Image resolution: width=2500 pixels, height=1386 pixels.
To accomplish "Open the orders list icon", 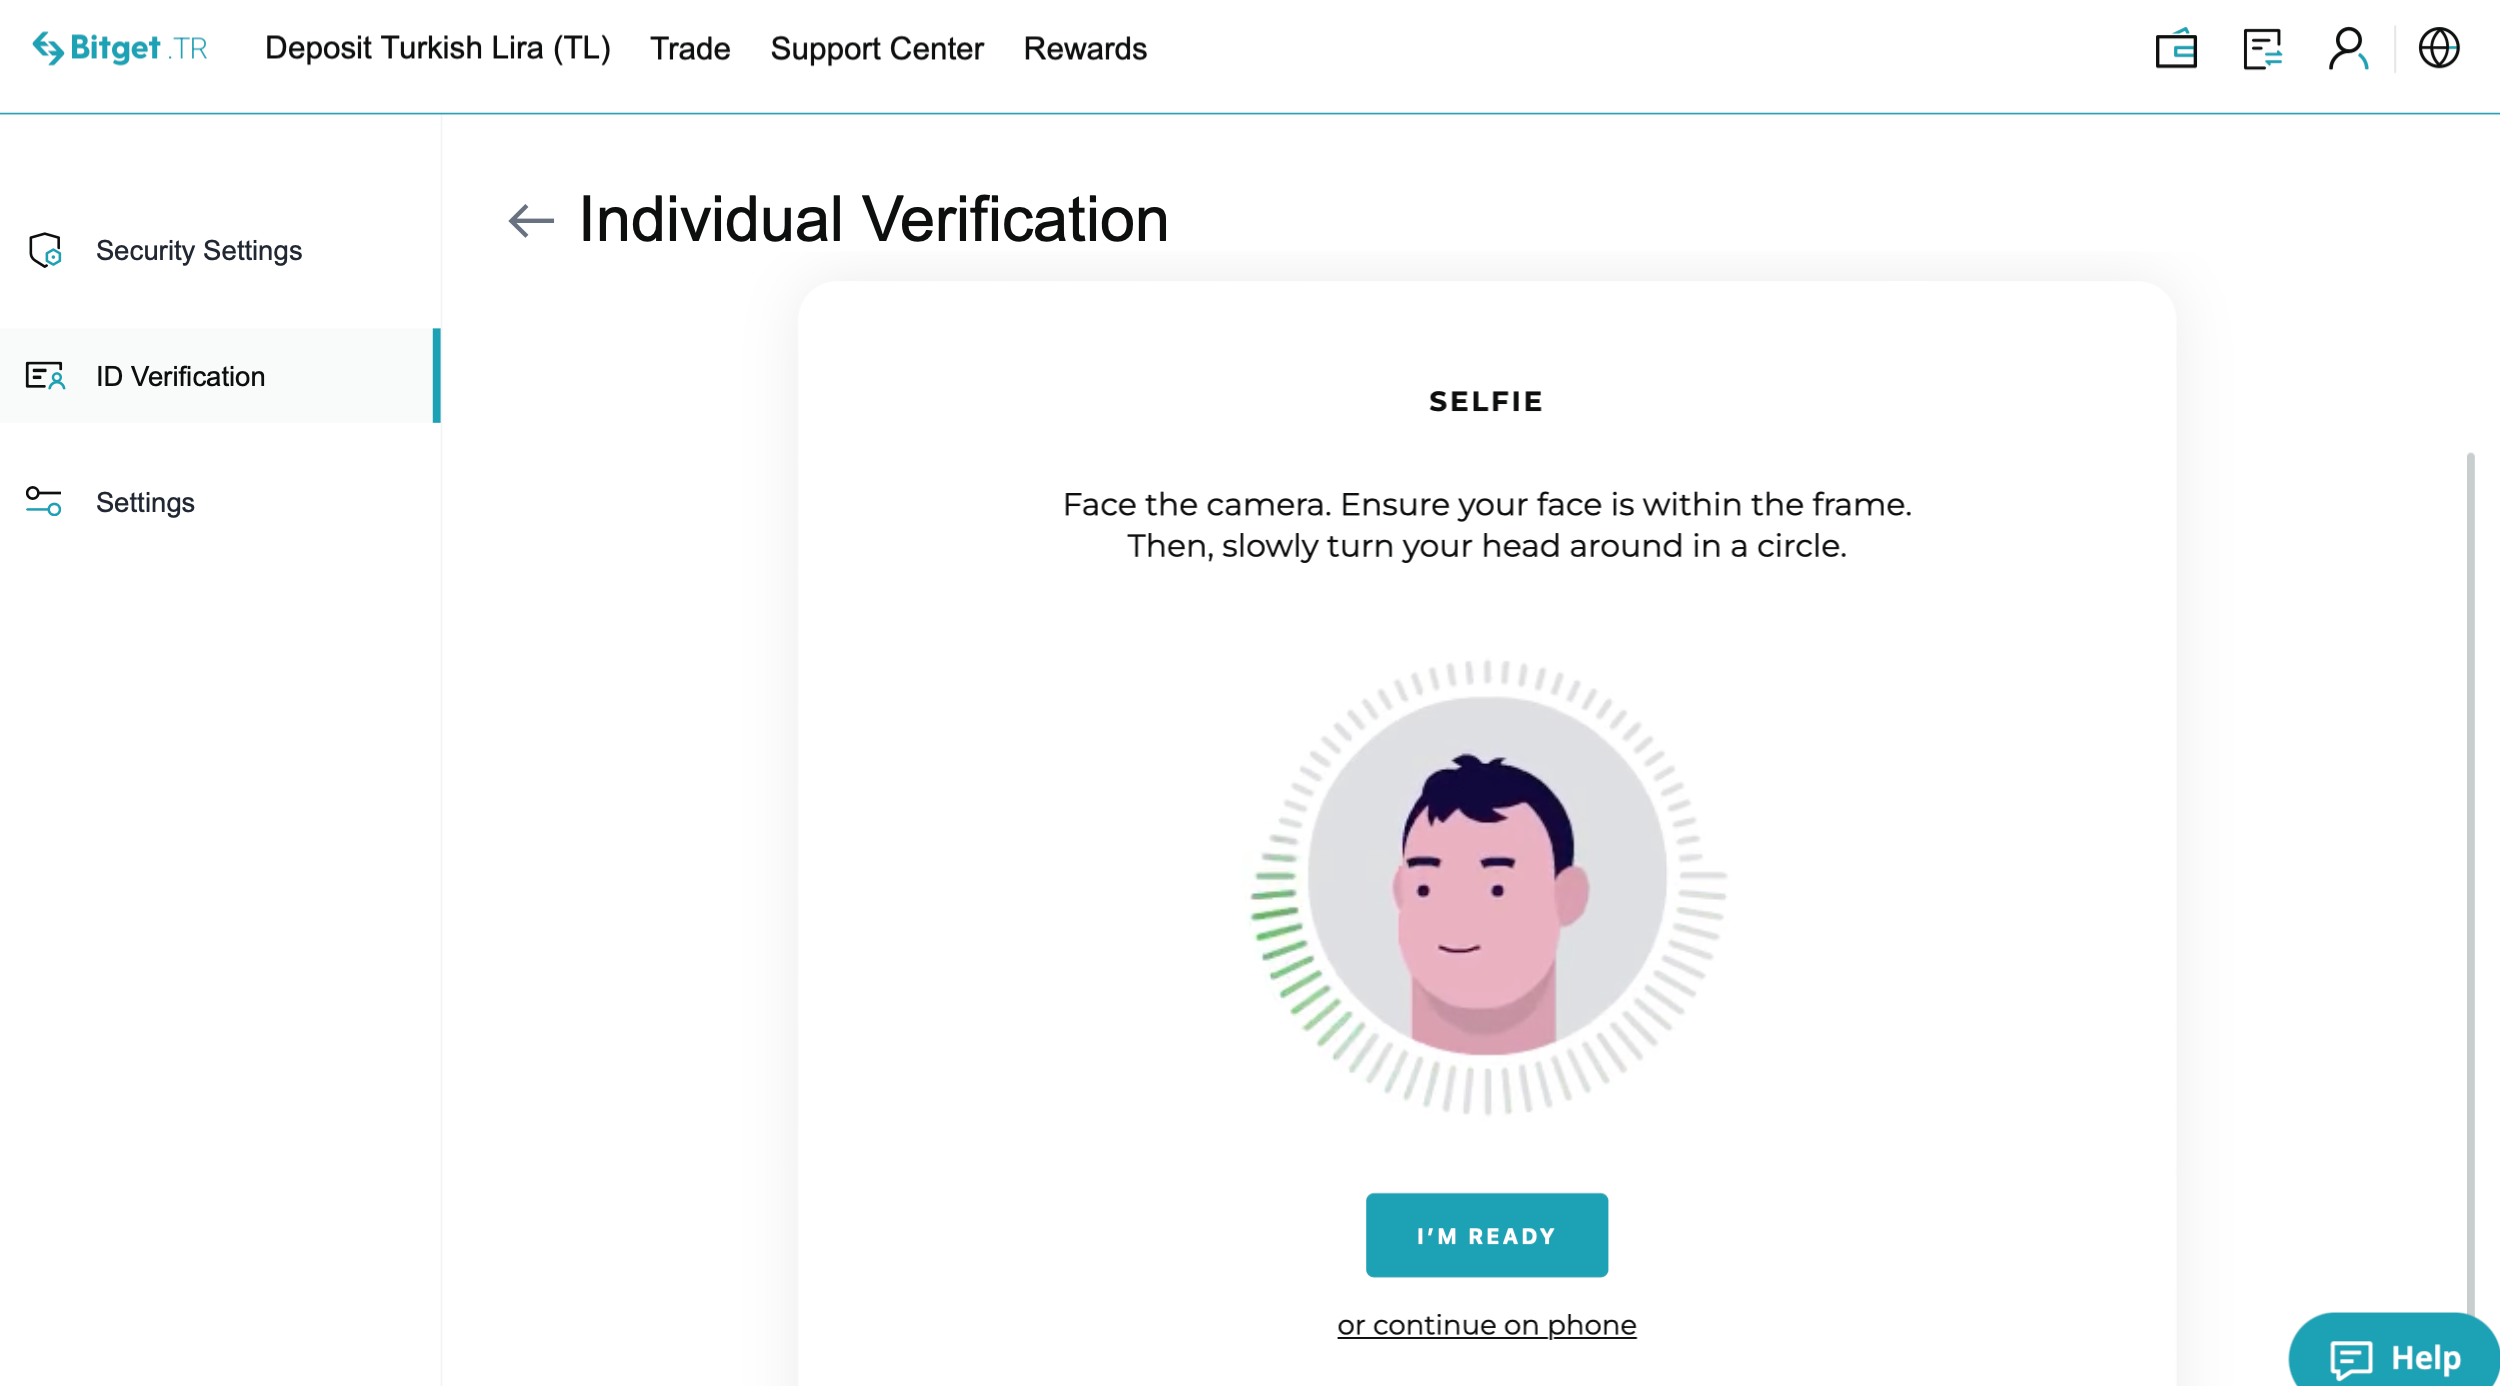I will pos(2262,48).
